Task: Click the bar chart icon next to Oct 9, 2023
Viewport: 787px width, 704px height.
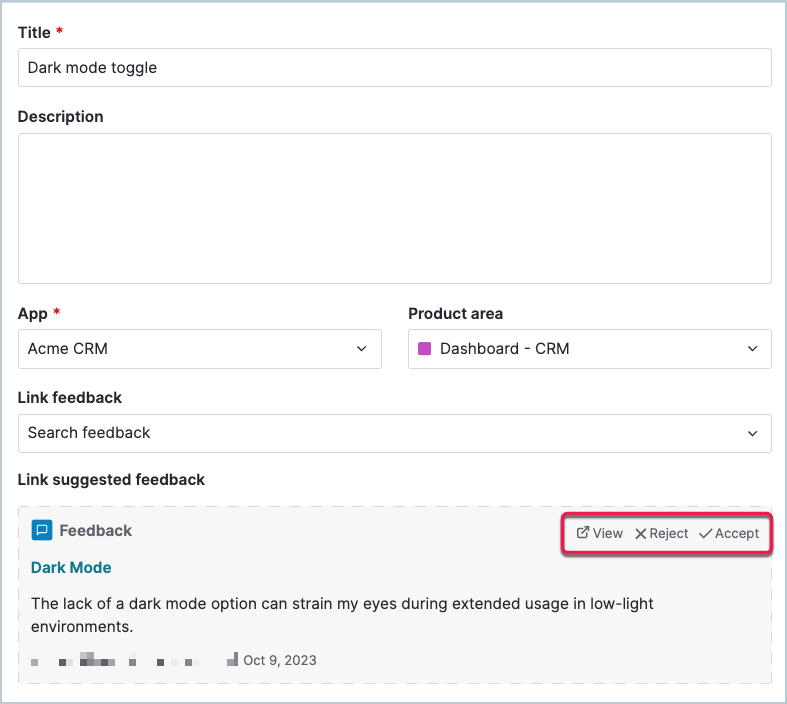Action: (x=232, y=659)
